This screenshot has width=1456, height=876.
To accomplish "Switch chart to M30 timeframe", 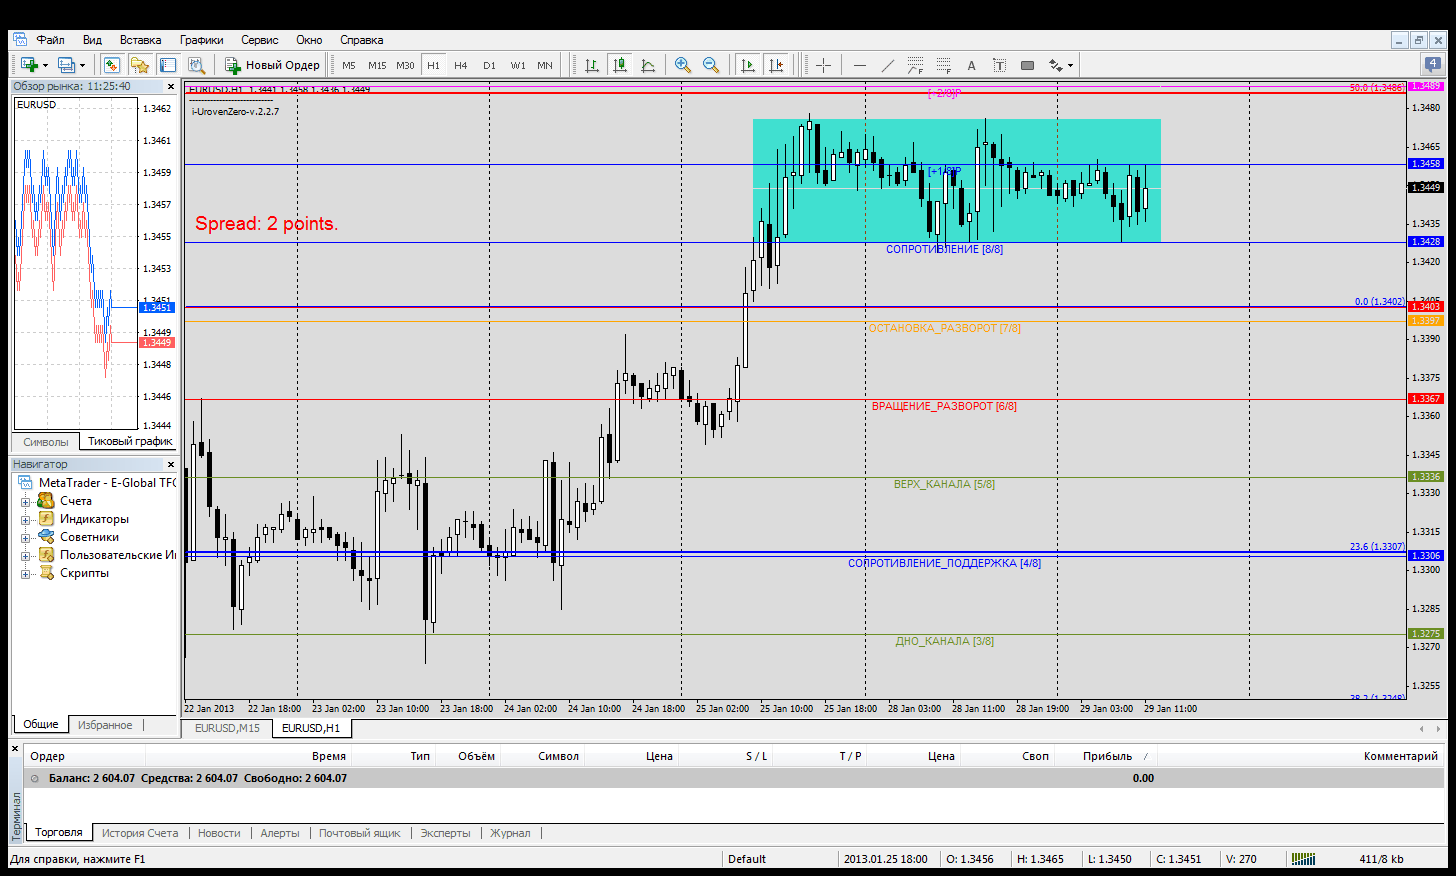I will [405, 65].
